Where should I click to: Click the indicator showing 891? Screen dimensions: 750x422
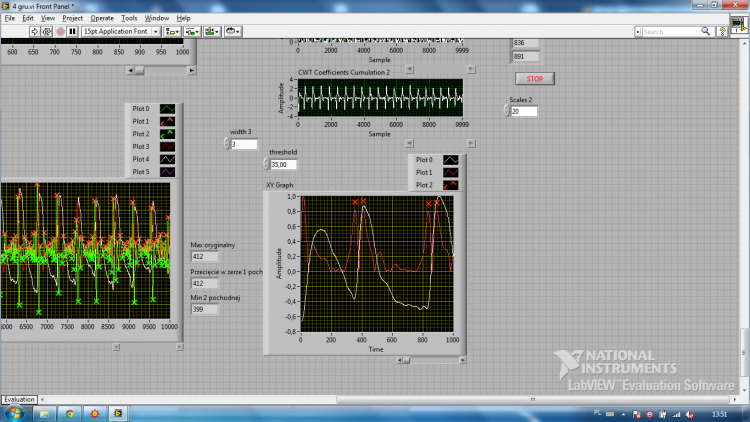click(x=526, y=56)
